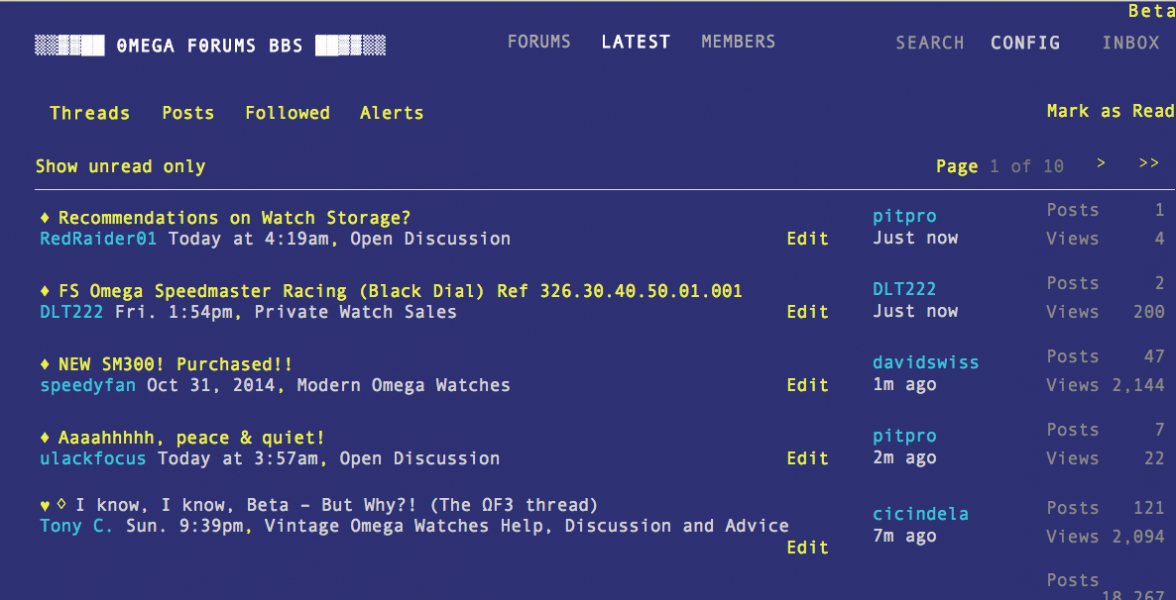Switch to the Alerts tab
1176x600 pixels.
pyautogui.click(x=391, y=113)
